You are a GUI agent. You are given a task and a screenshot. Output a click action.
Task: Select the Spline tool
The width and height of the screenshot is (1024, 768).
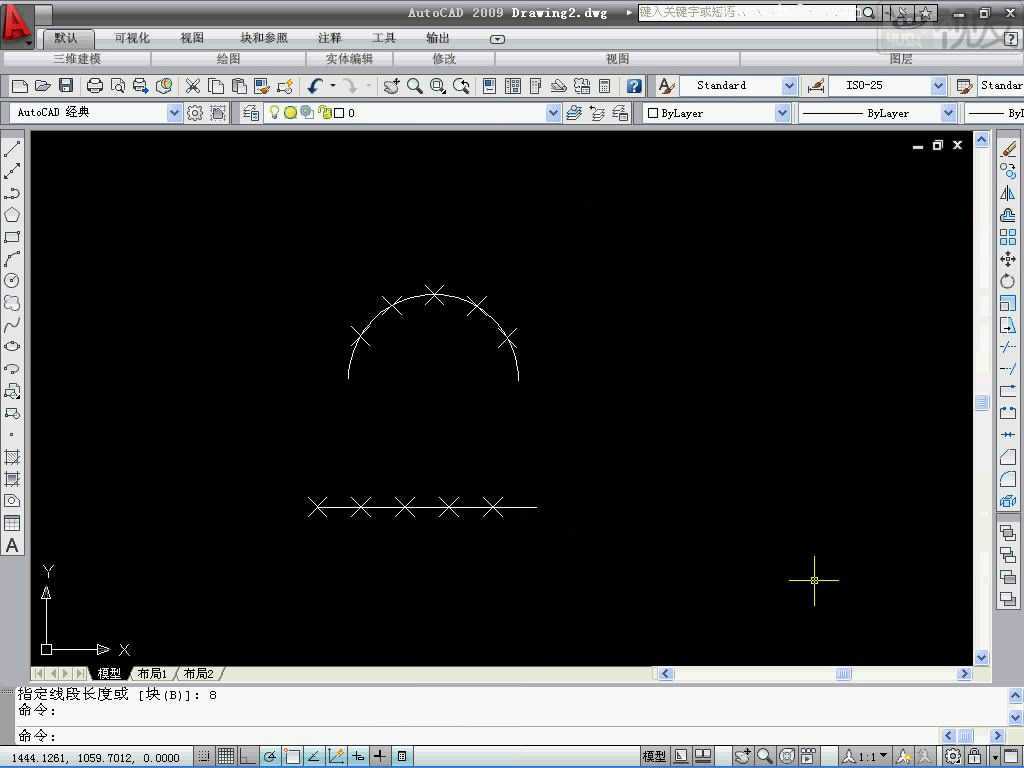[x=12, y=325]
